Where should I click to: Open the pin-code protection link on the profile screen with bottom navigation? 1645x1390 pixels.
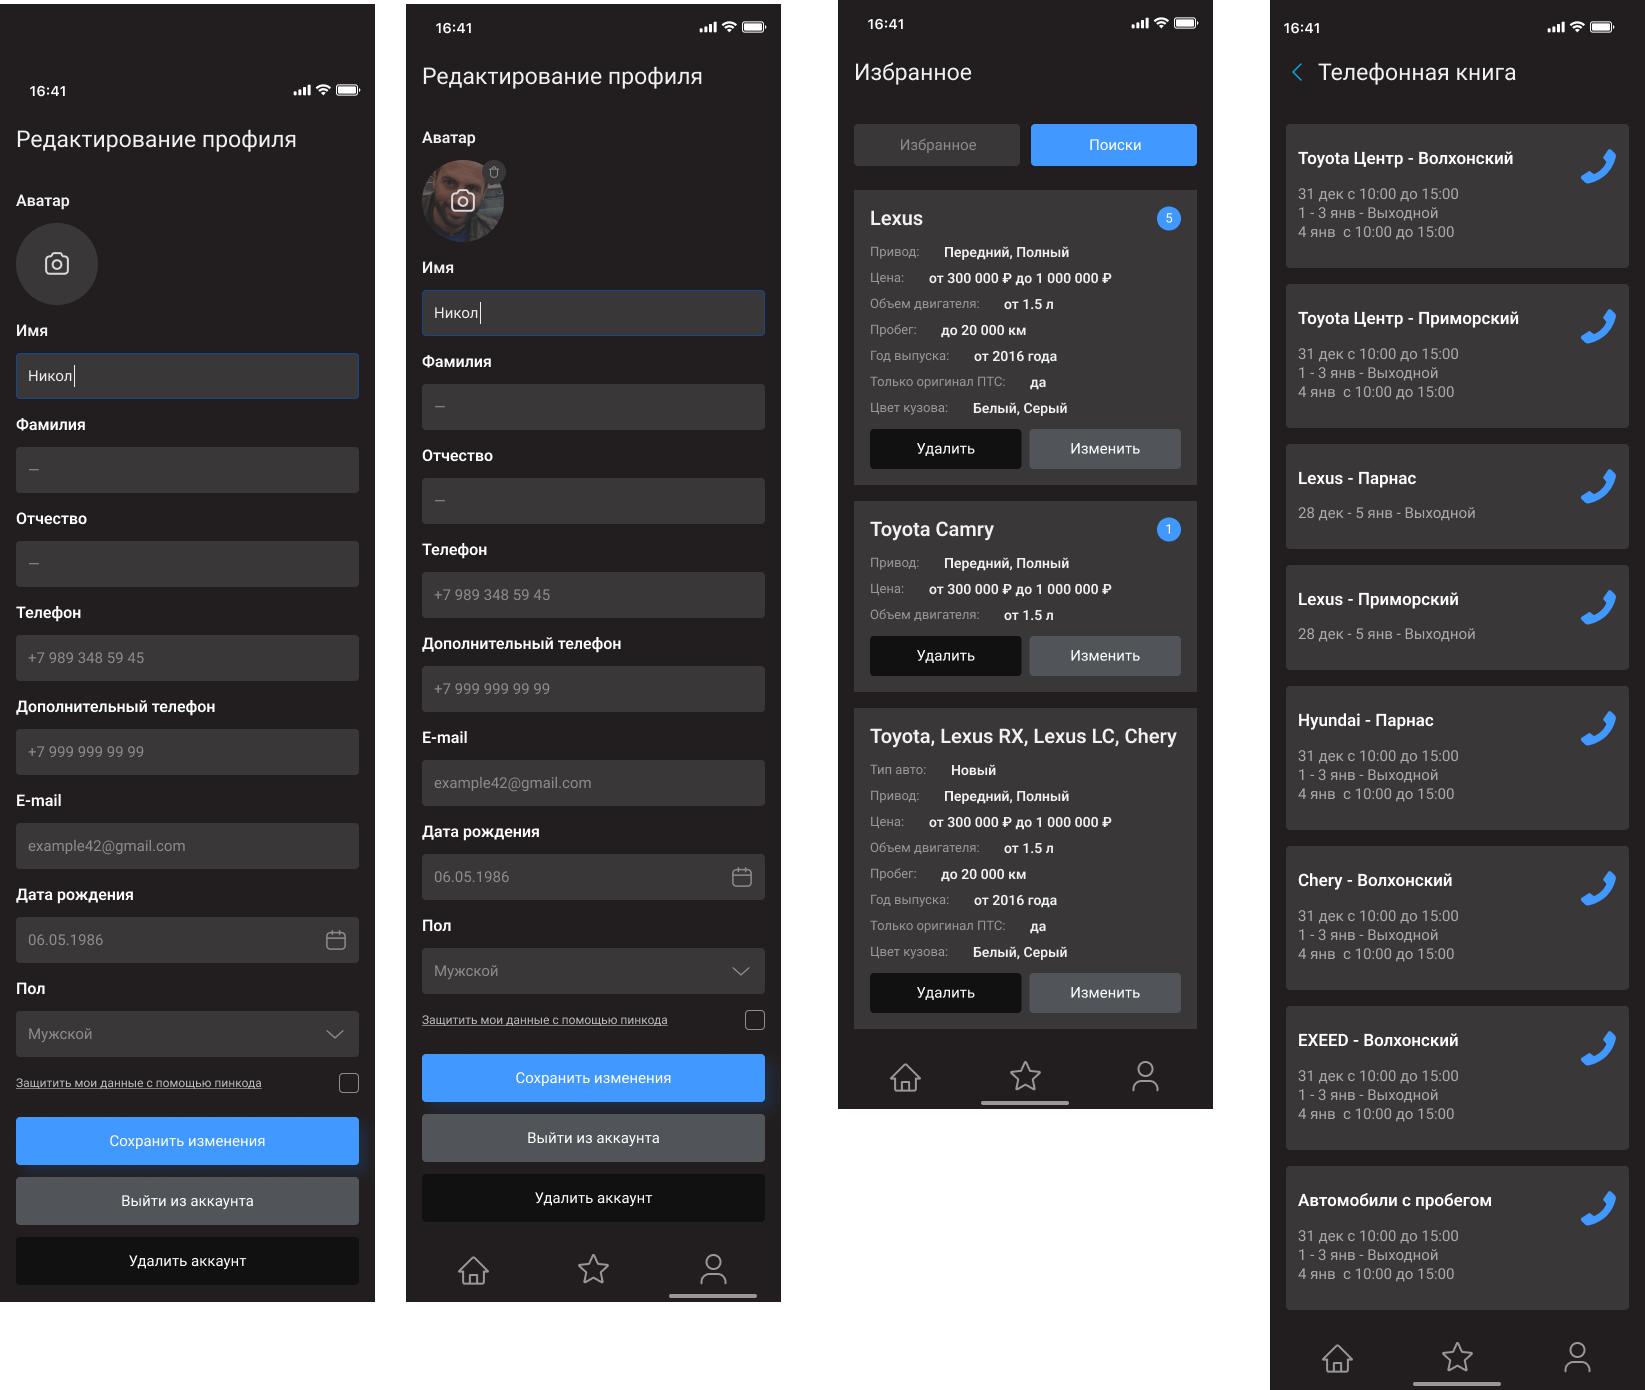[545, 1020]
